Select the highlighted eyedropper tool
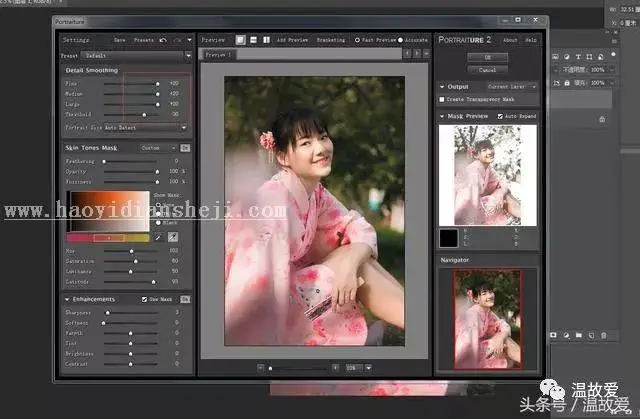640x419 pixels. click(x=173, y=237)
